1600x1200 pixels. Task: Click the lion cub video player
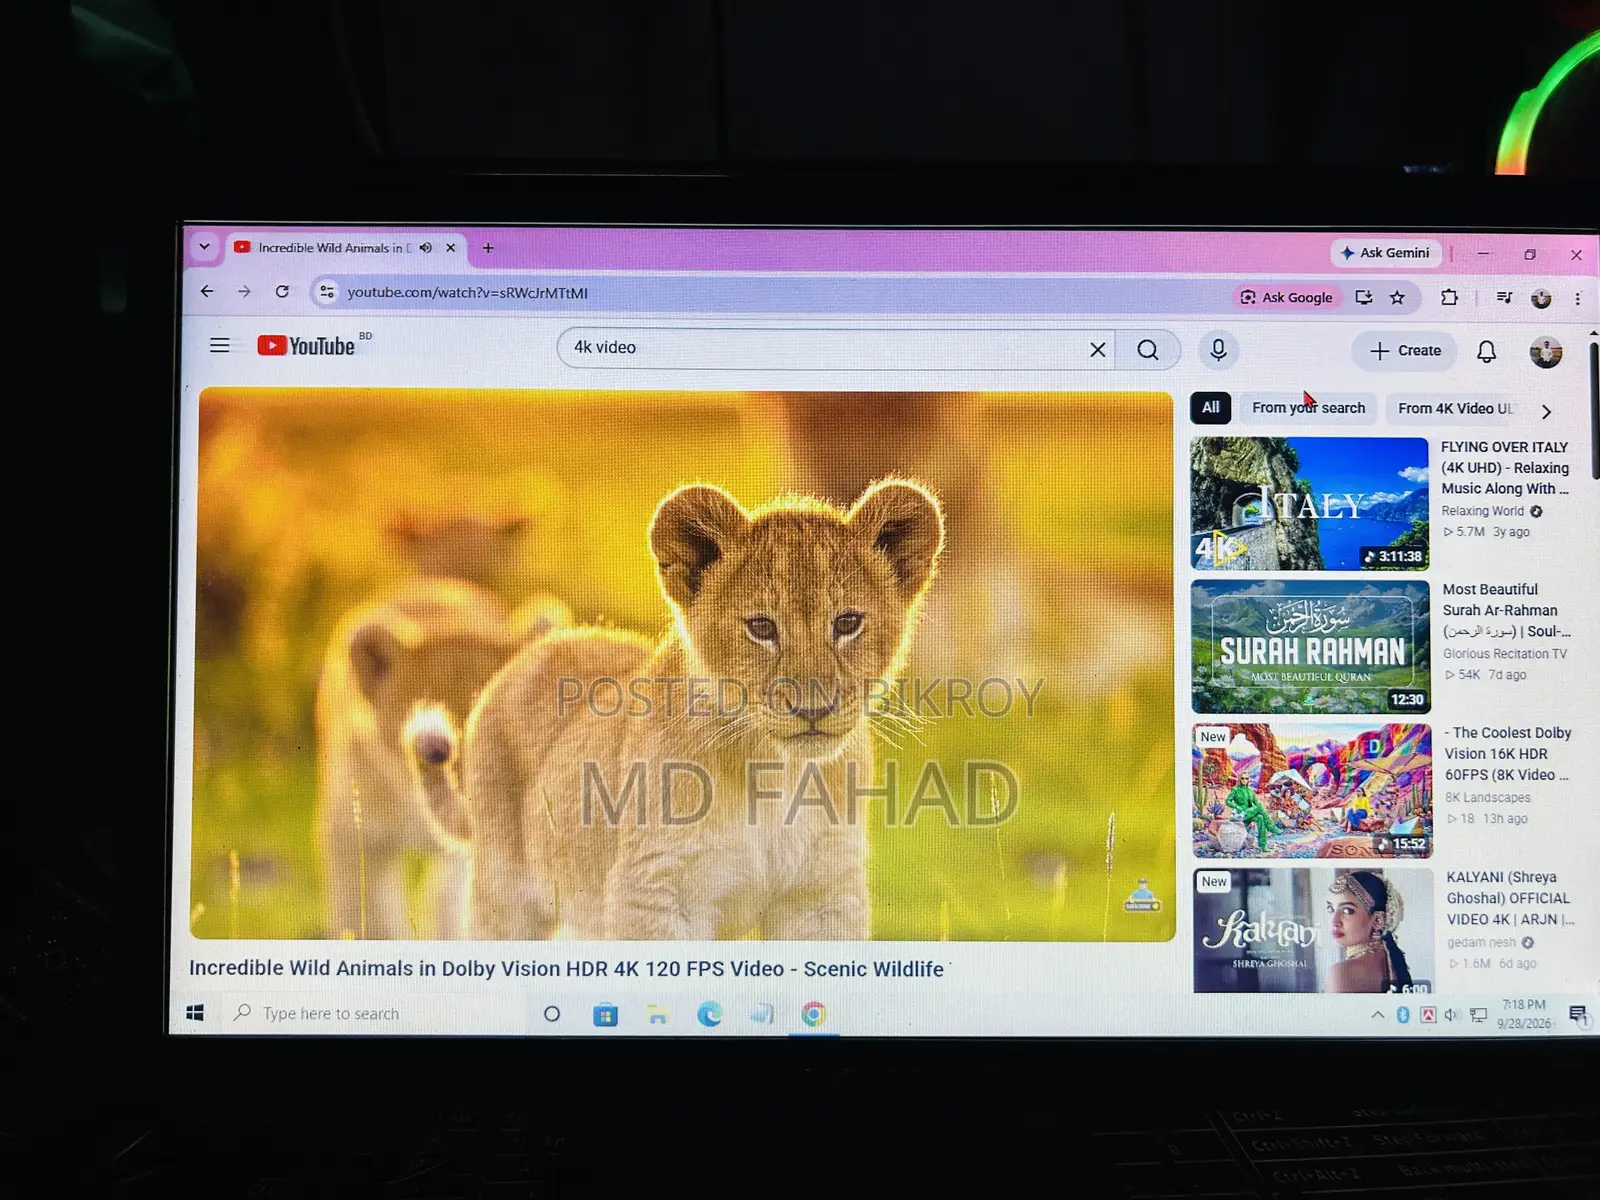point(685,665)
